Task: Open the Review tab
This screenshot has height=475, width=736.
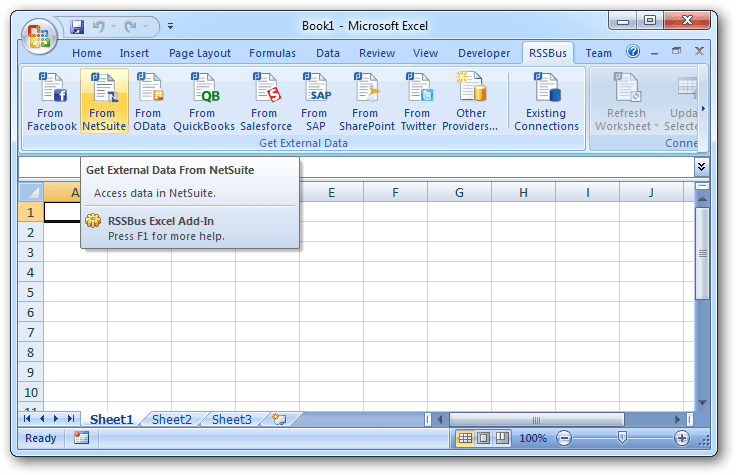Action: tap(377, 54)
